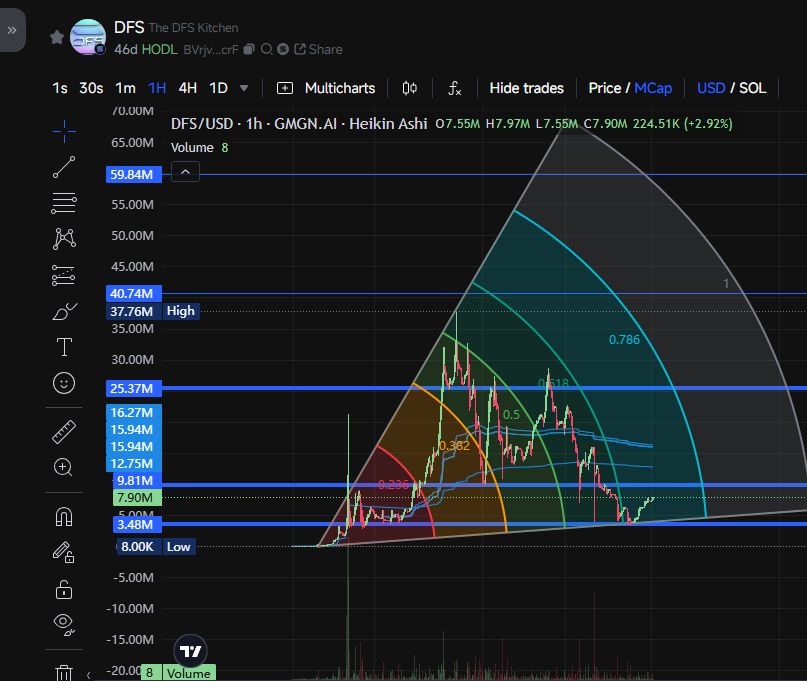The width and height of the screenshot is (807, 681).
Task: Switch to the 1D timeframe tab
Action: [x=219, y=88]
